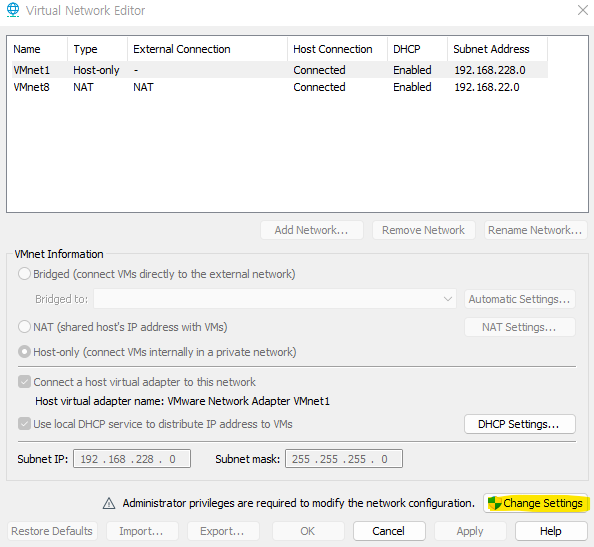Click the warning triangle icon near administrator message
The image size is (594, 547).
tap(109, 503)
